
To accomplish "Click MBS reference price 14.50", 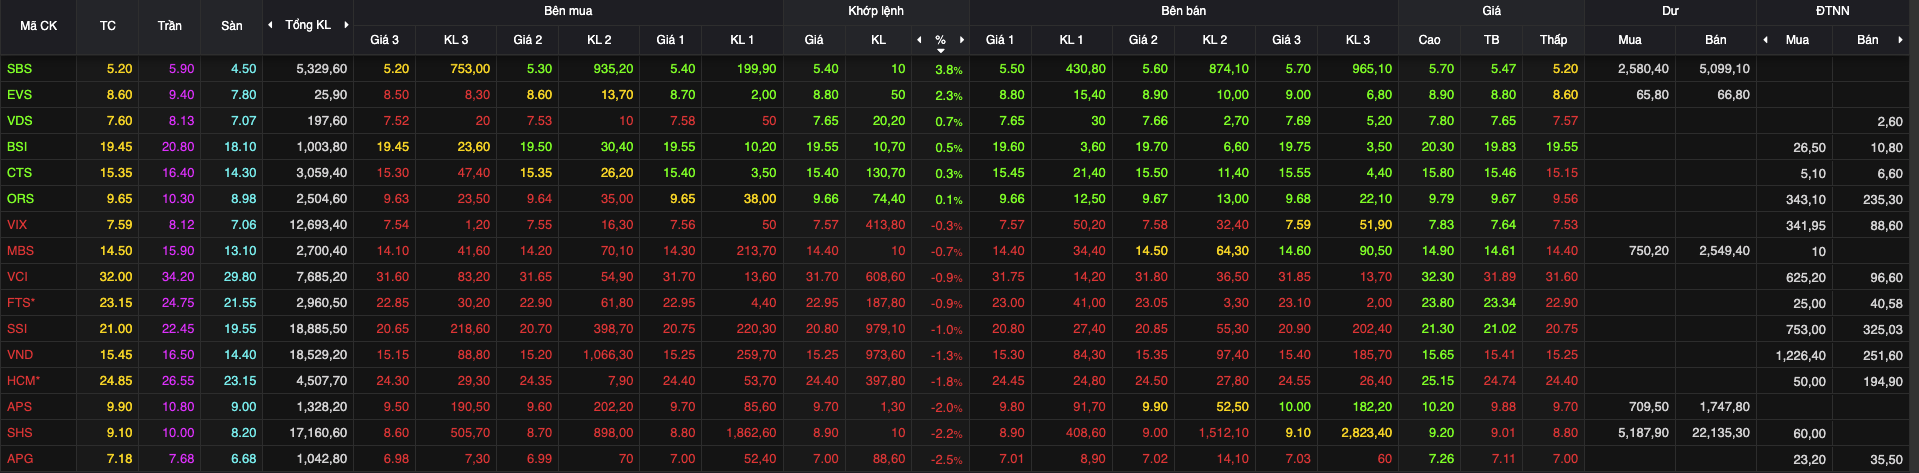I will [116, 251].
